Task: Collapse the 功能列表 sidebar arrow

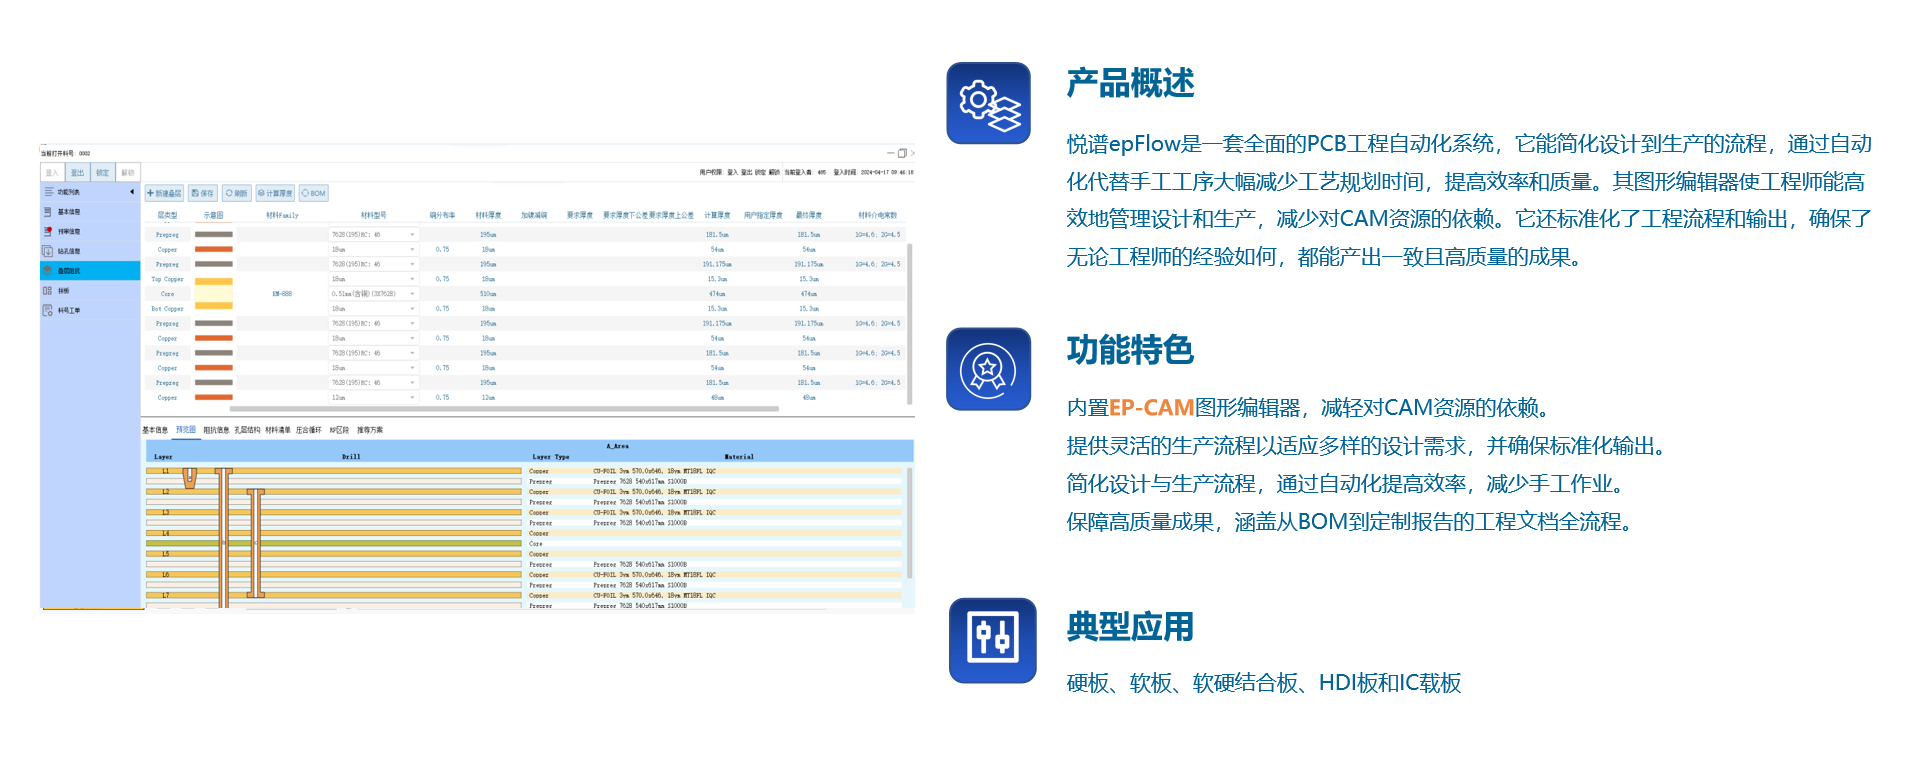Action: [x=132, y=191]
